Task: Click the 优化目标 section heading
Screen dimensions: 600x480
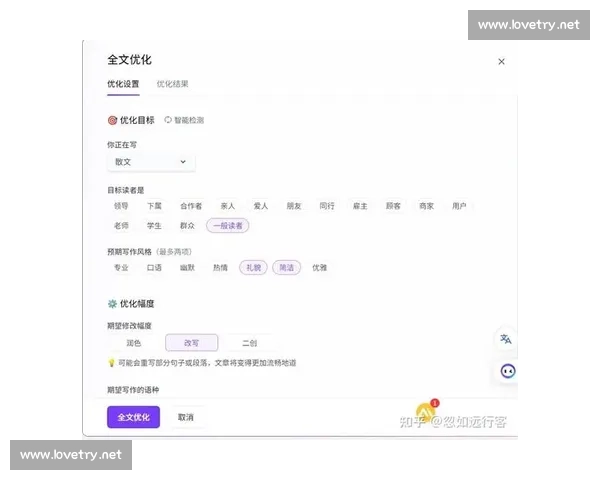Action: (137, 120)
